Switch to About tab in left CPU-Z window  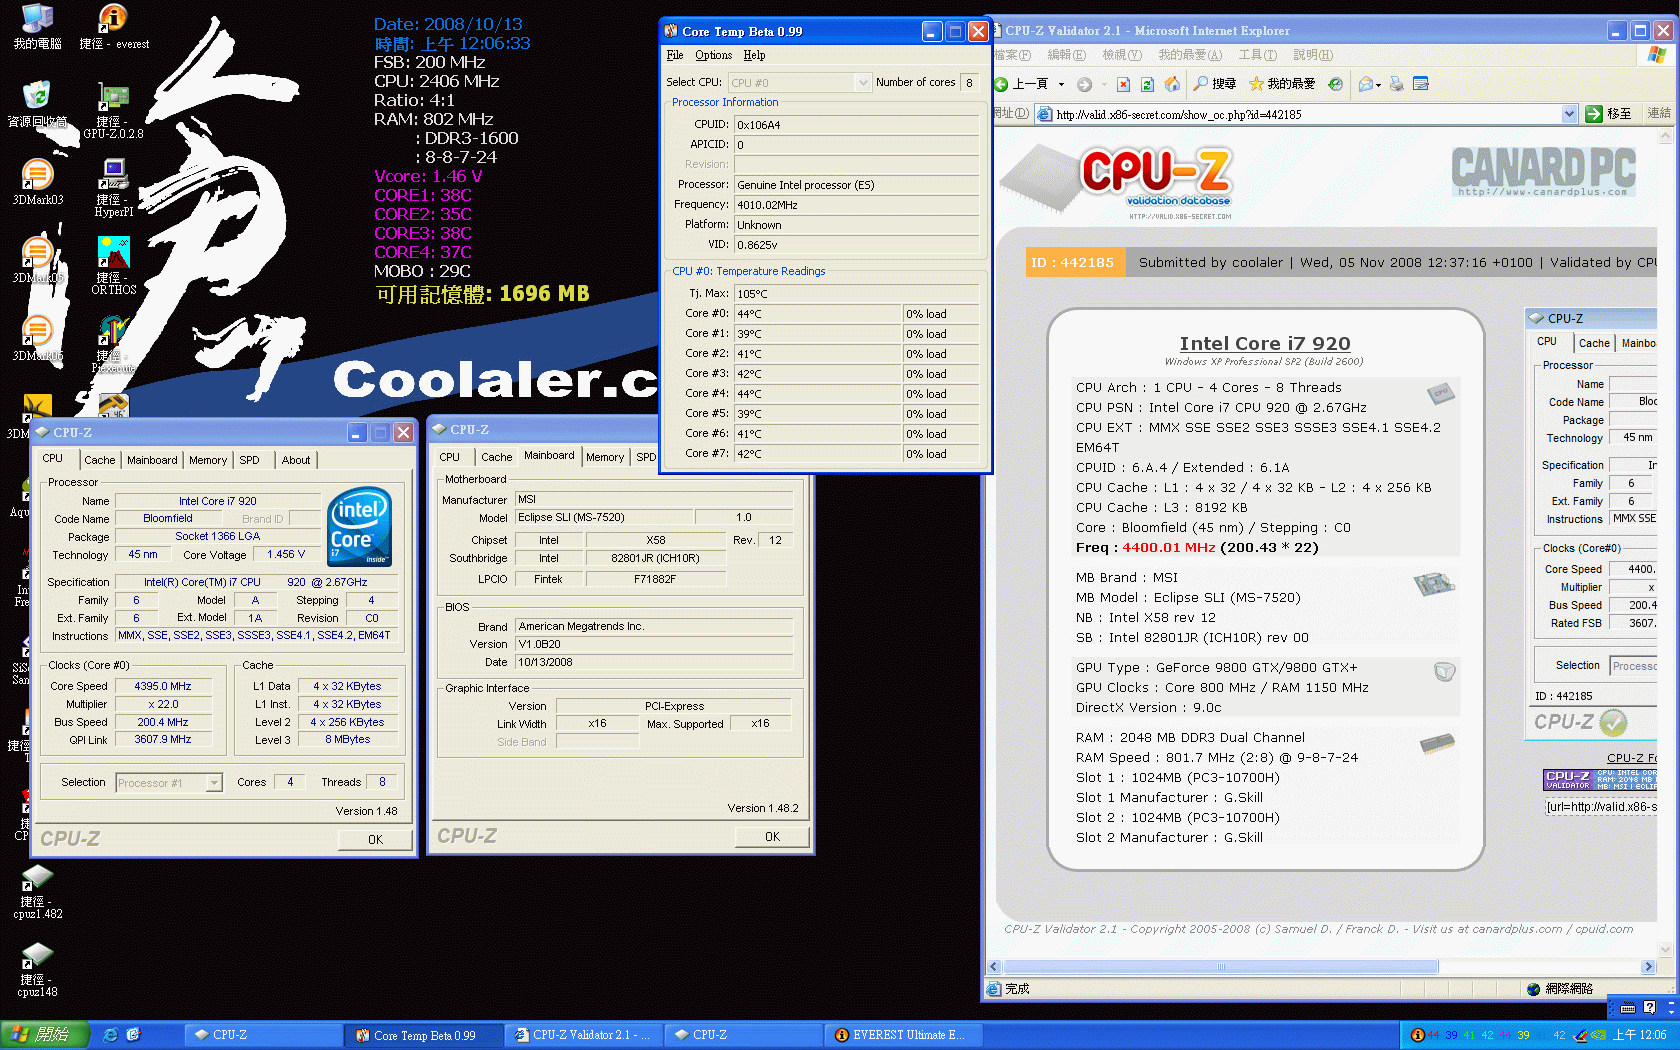(x=295, y=460)
